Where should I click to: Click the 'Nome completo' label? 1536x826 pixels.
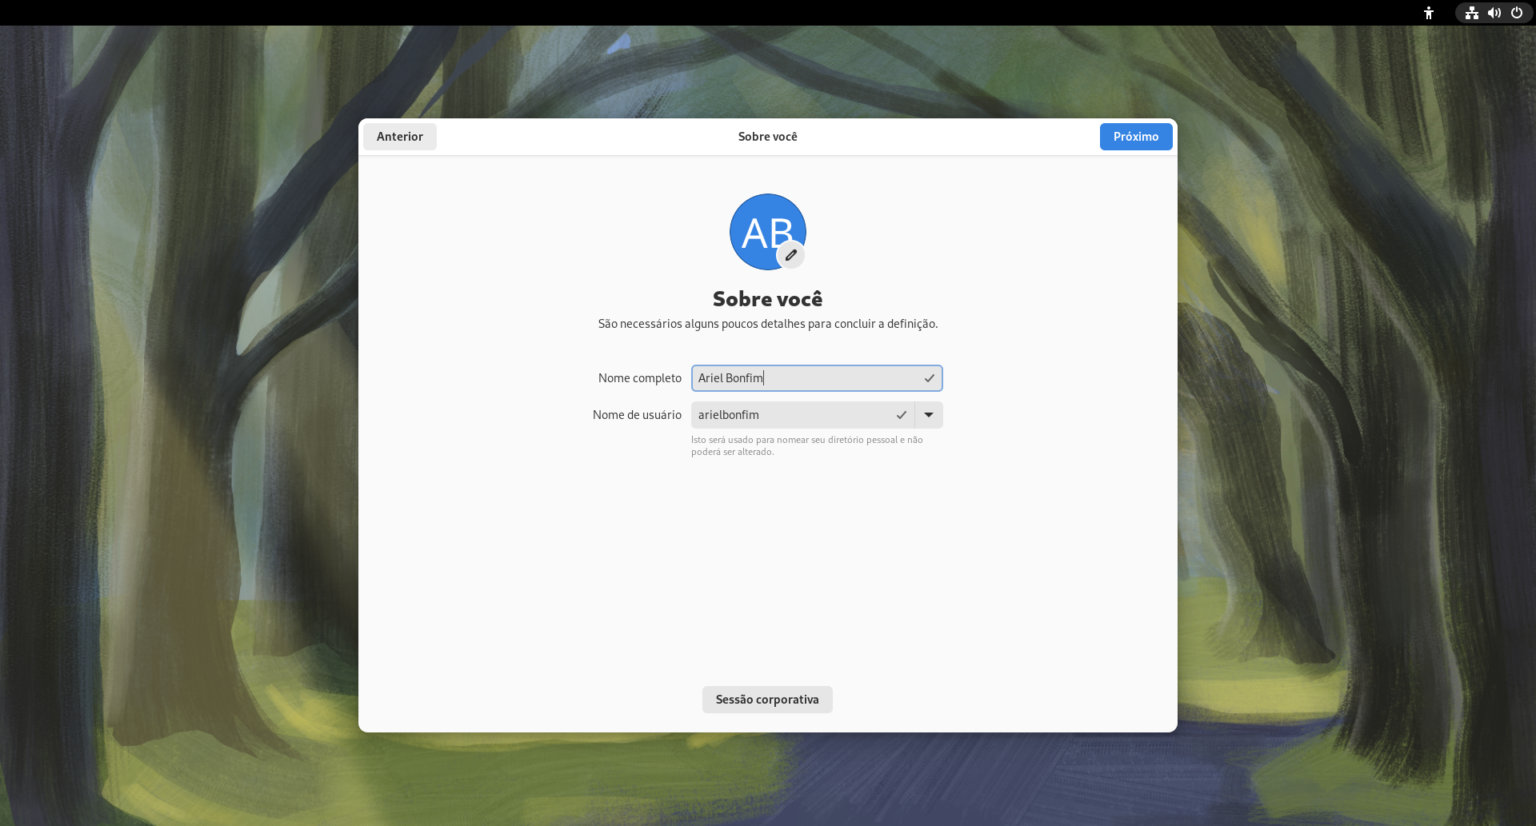coord(640,378)
